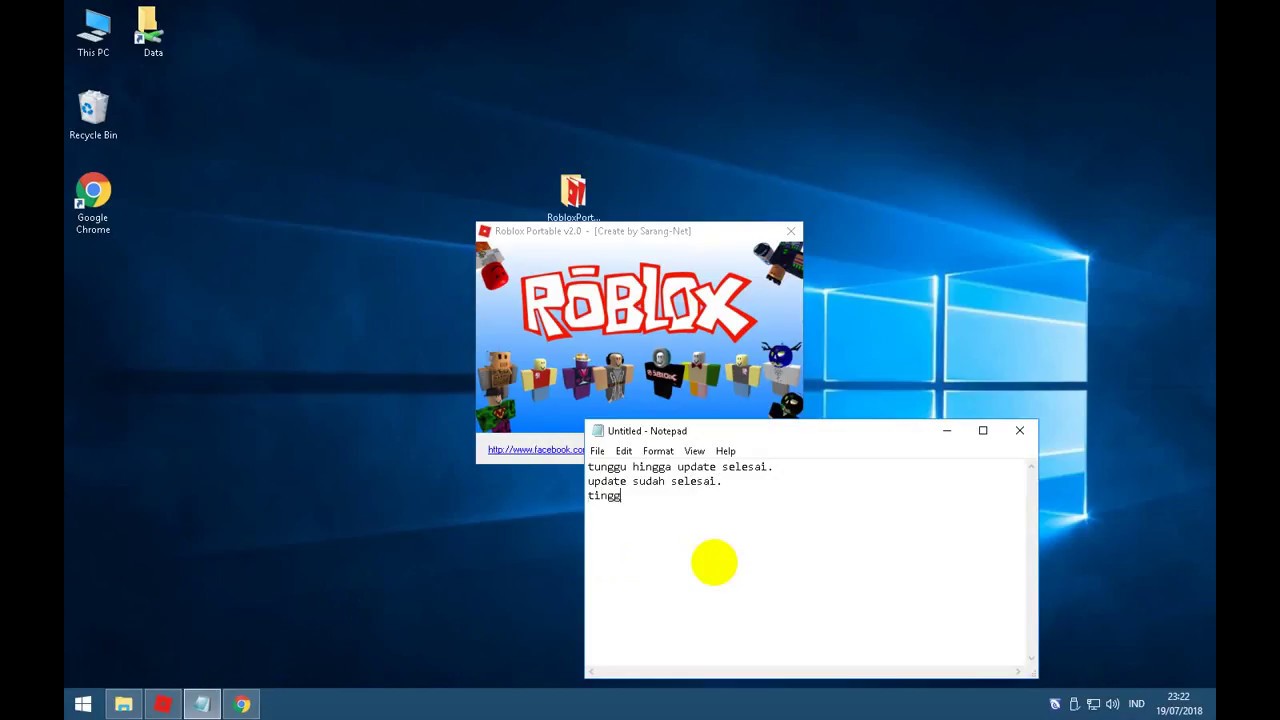Select the Recycle Bin desktop icon
The image size is (1280, 720).
click(93, 115)
